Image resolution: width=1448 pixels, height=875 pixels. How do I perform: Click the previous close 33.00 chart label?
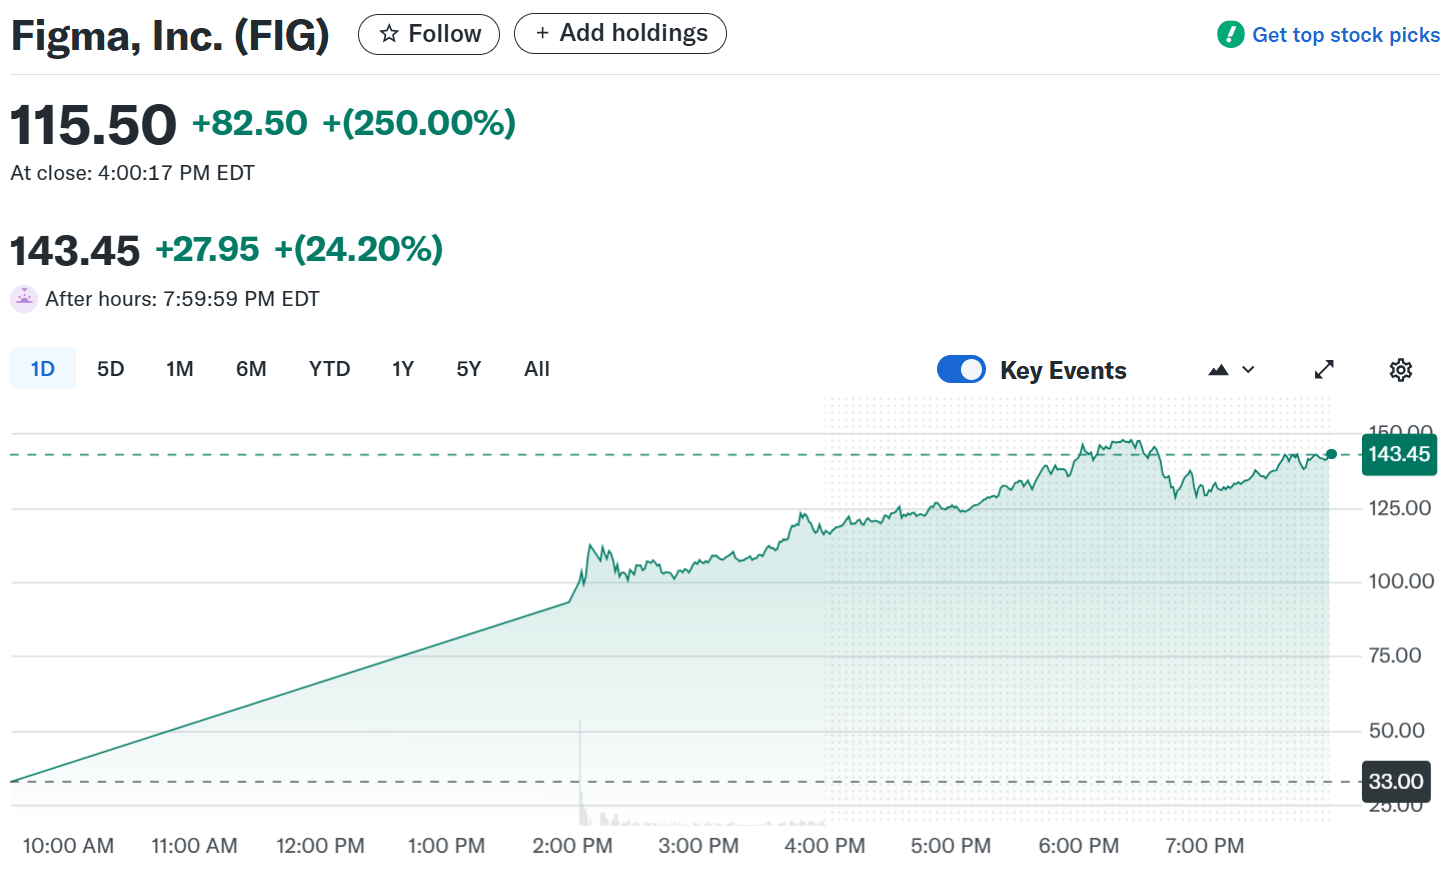(x=1396, y=782)
